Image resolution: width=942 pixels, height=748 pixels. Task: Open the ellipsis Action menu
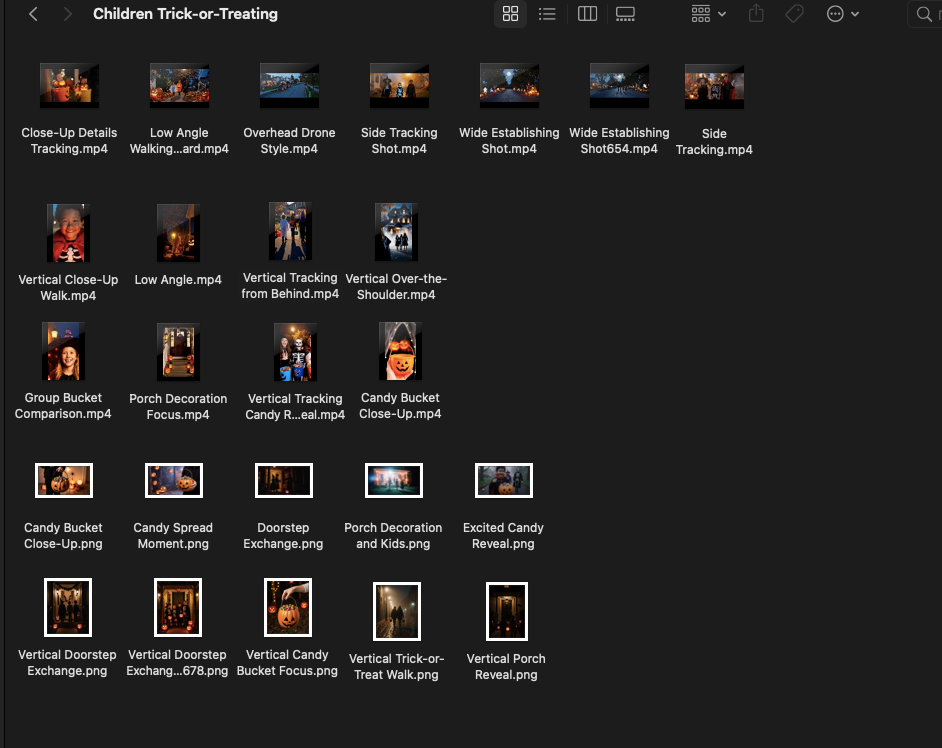coord(842,14)
